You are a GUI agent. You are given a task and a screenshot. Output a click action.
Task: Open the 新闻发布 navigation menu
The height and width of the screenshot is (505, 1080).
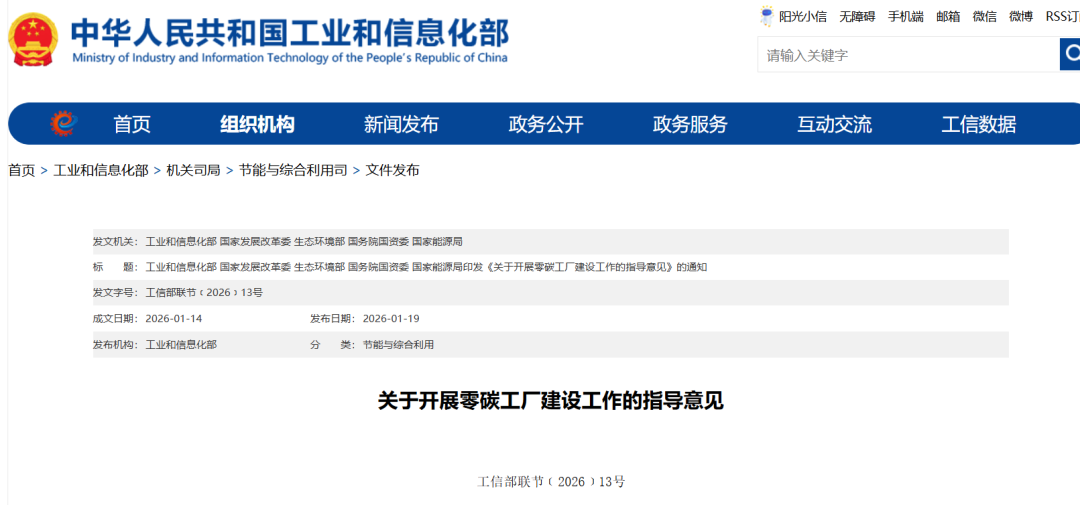click(401, 124)
